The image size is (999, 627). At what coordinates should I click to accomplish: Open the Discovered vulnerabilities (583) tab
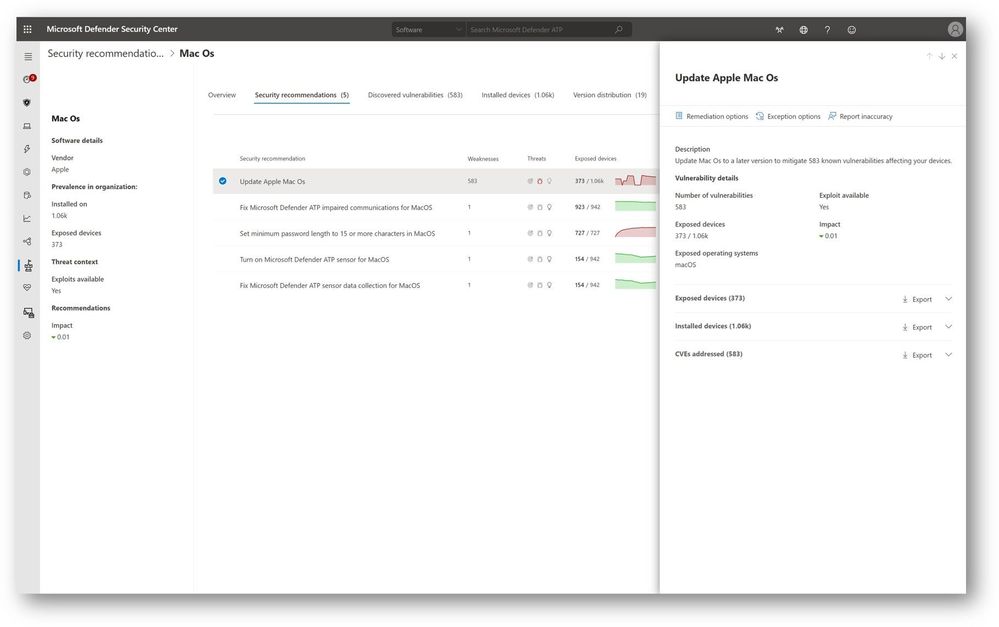(x=415, y=95)
